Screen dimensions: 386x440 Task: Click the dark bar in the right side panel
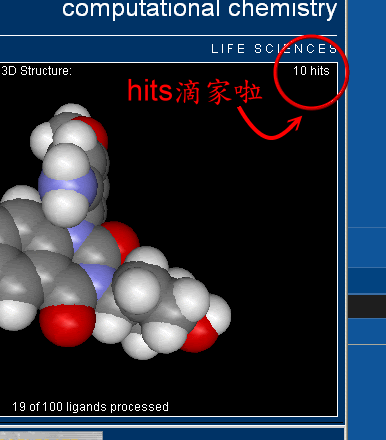[367, 306]
